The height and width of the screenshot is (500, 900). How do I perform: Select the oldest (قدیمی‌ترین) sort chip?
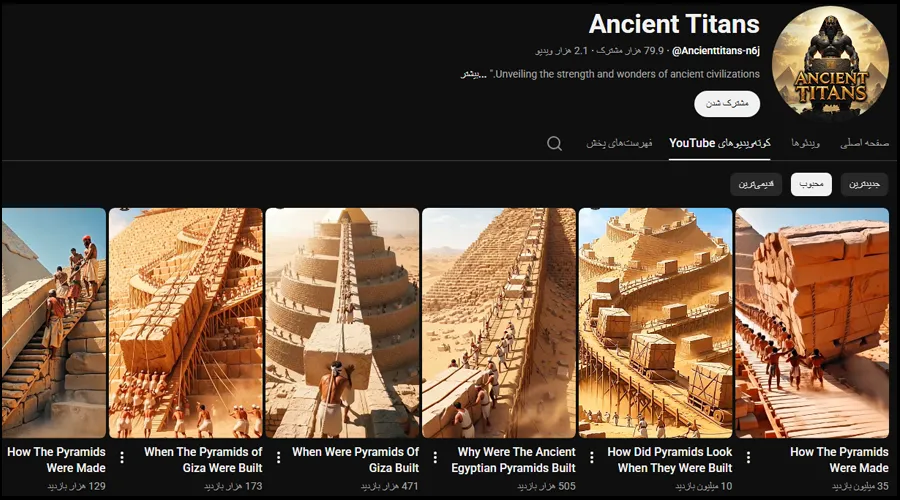(x=756, y=184)
